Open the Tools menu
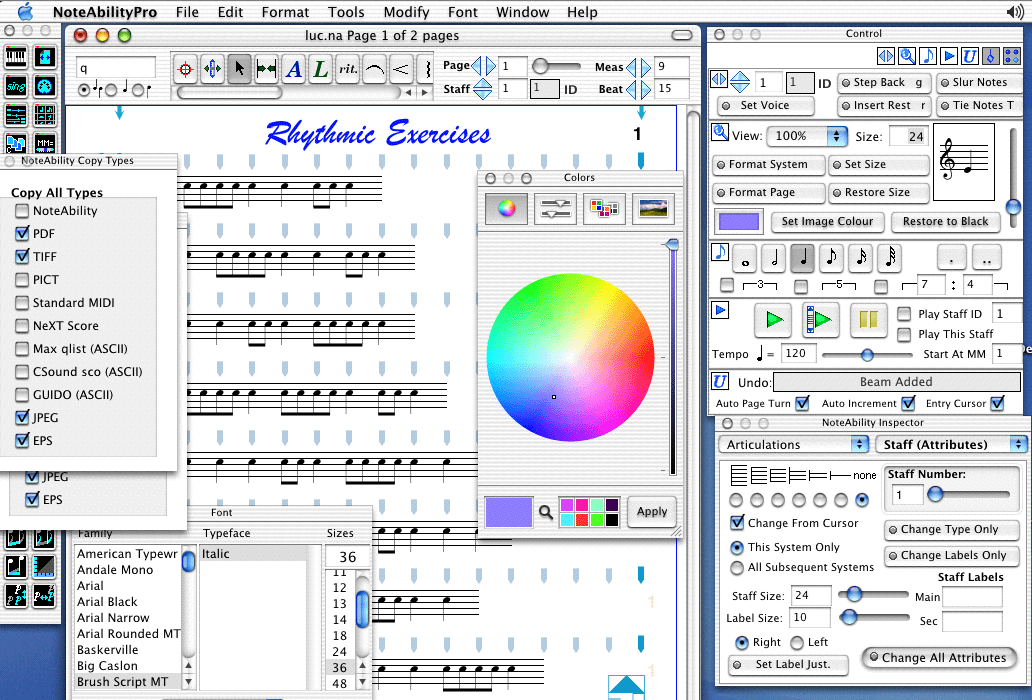Image resolution: width=1032 pixels, height=700 pixels. [346, 12]
